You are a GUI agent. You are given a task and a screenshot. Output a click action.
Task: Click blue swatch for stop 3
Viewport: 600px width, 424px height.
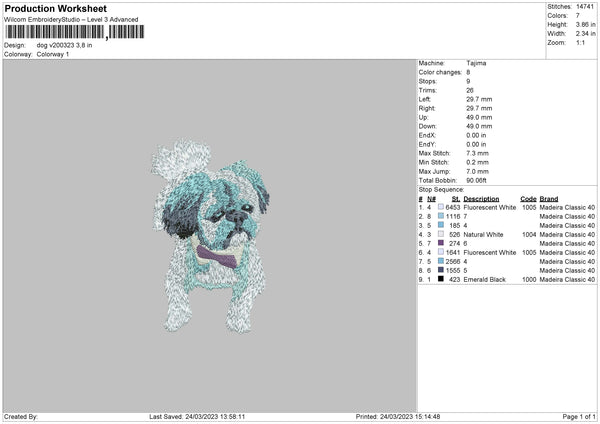click(441, 225)
